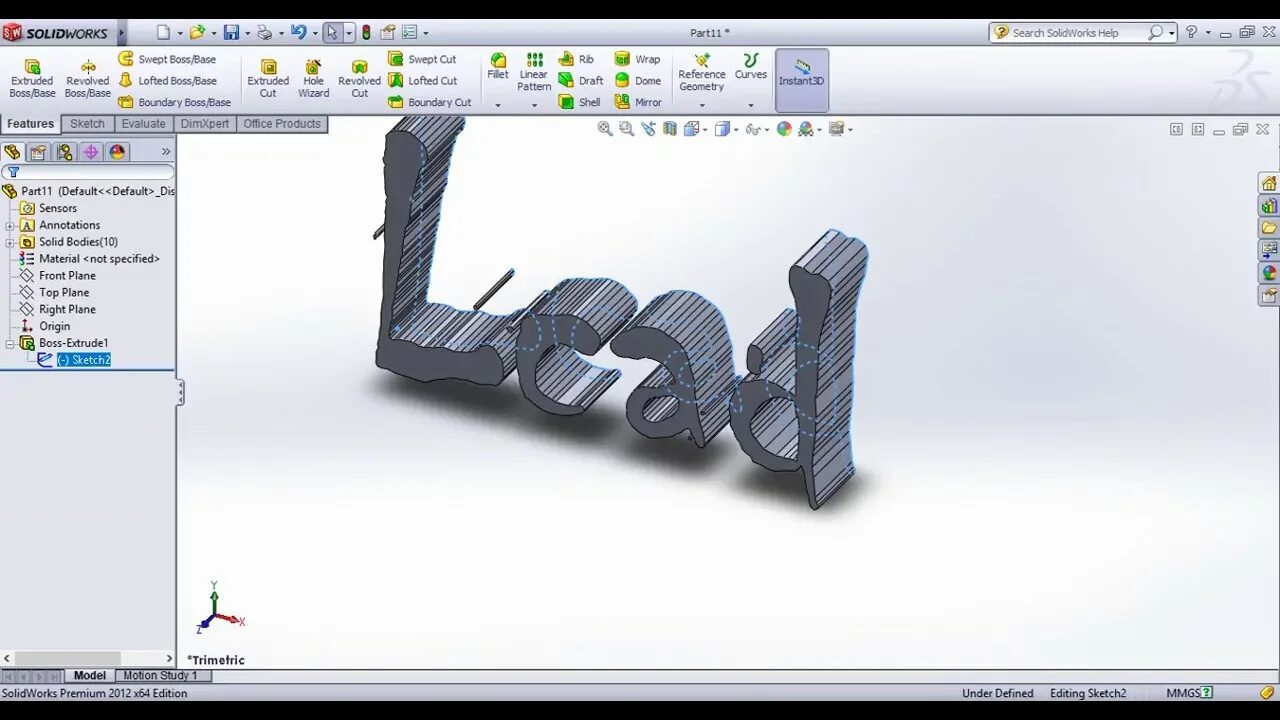Select the Model bottom tab
The image size is (1280, 720).
click(x=90, y=676)
